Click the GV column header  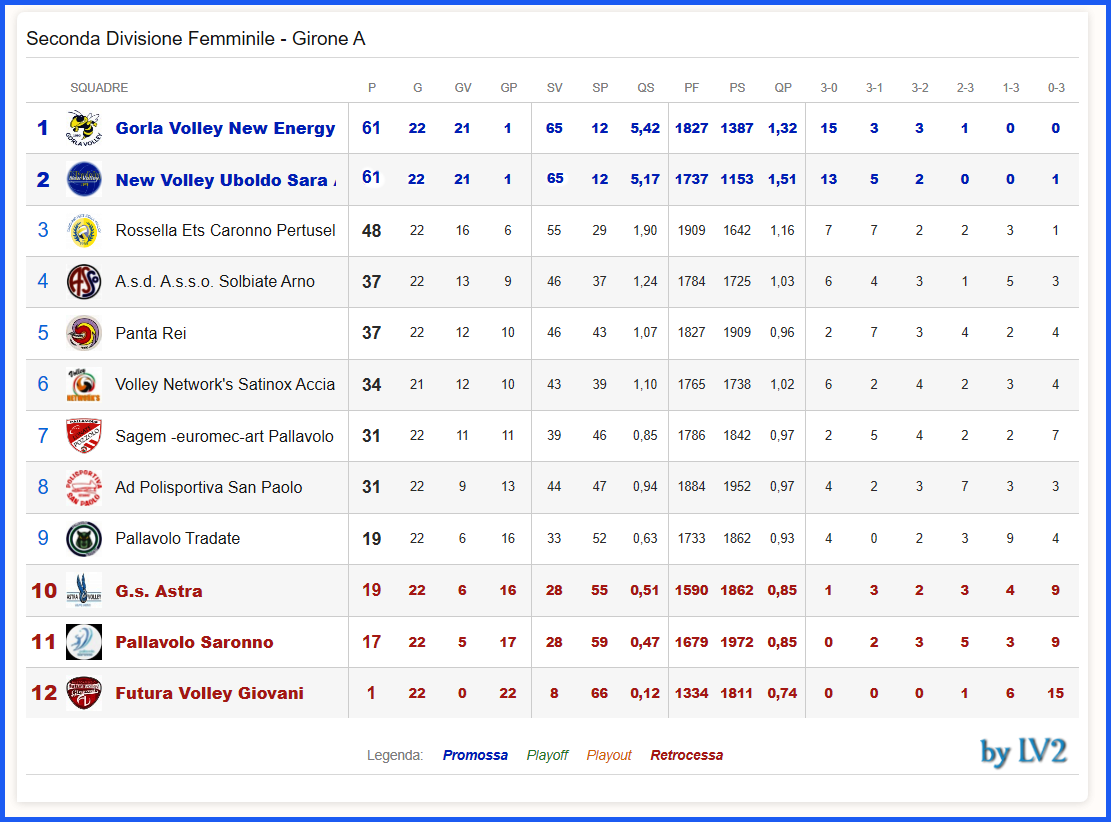[x=463, y=88]
